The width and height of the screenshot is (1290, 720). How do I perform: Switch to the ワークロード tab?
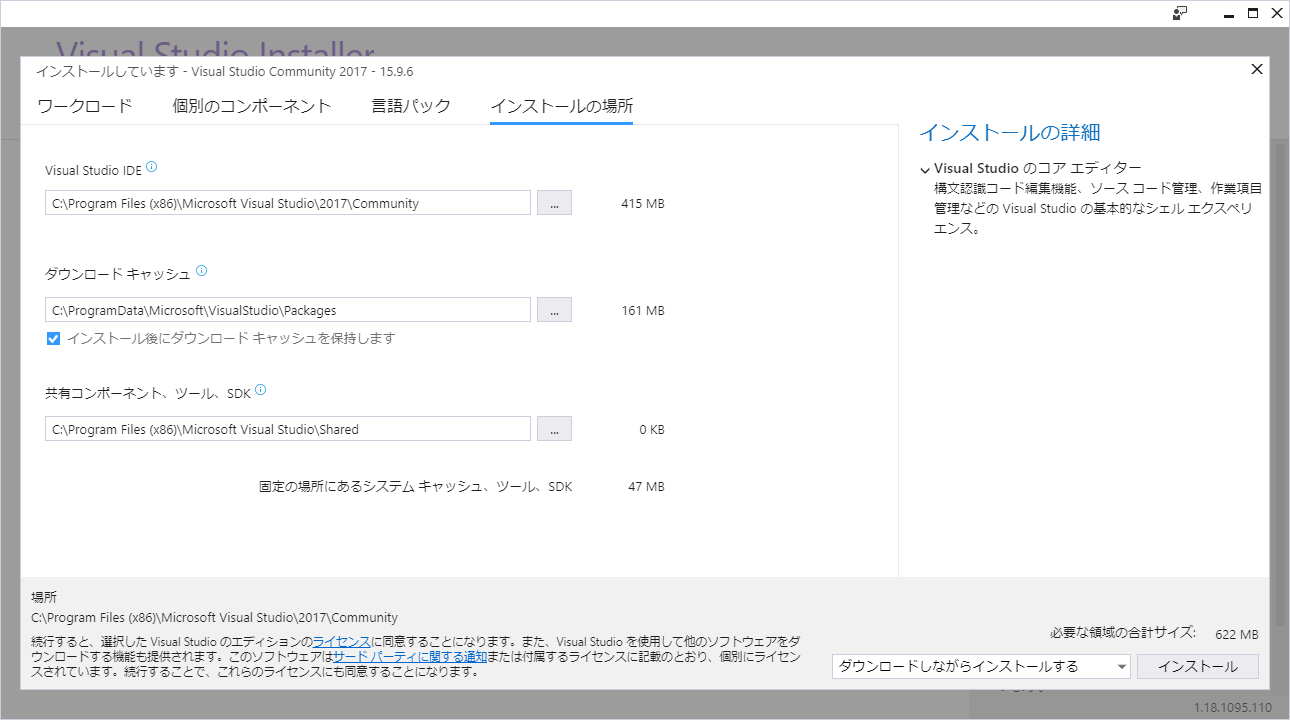click(85, 106)
